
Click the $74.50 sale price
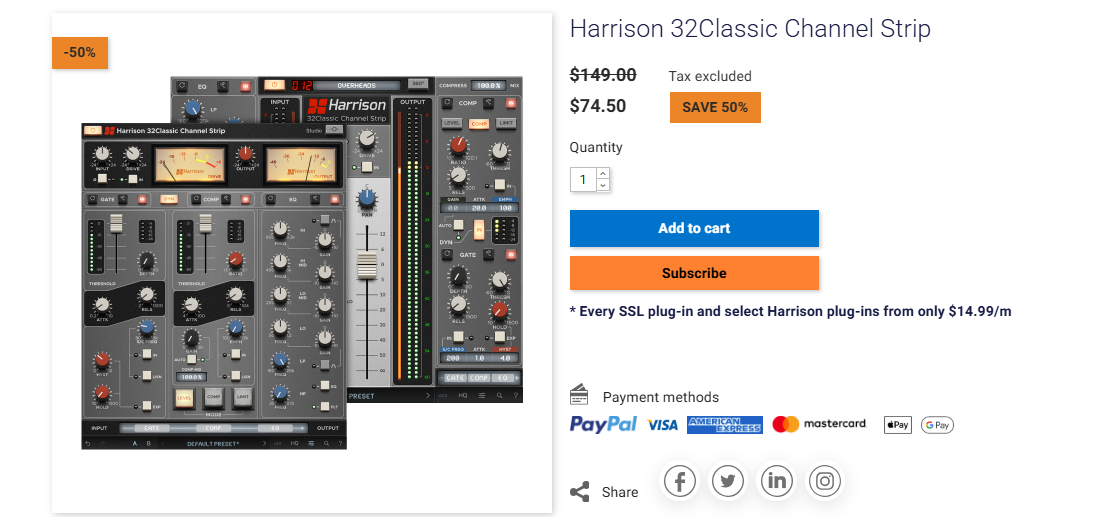pyautogui.click(x=598, y=106)
